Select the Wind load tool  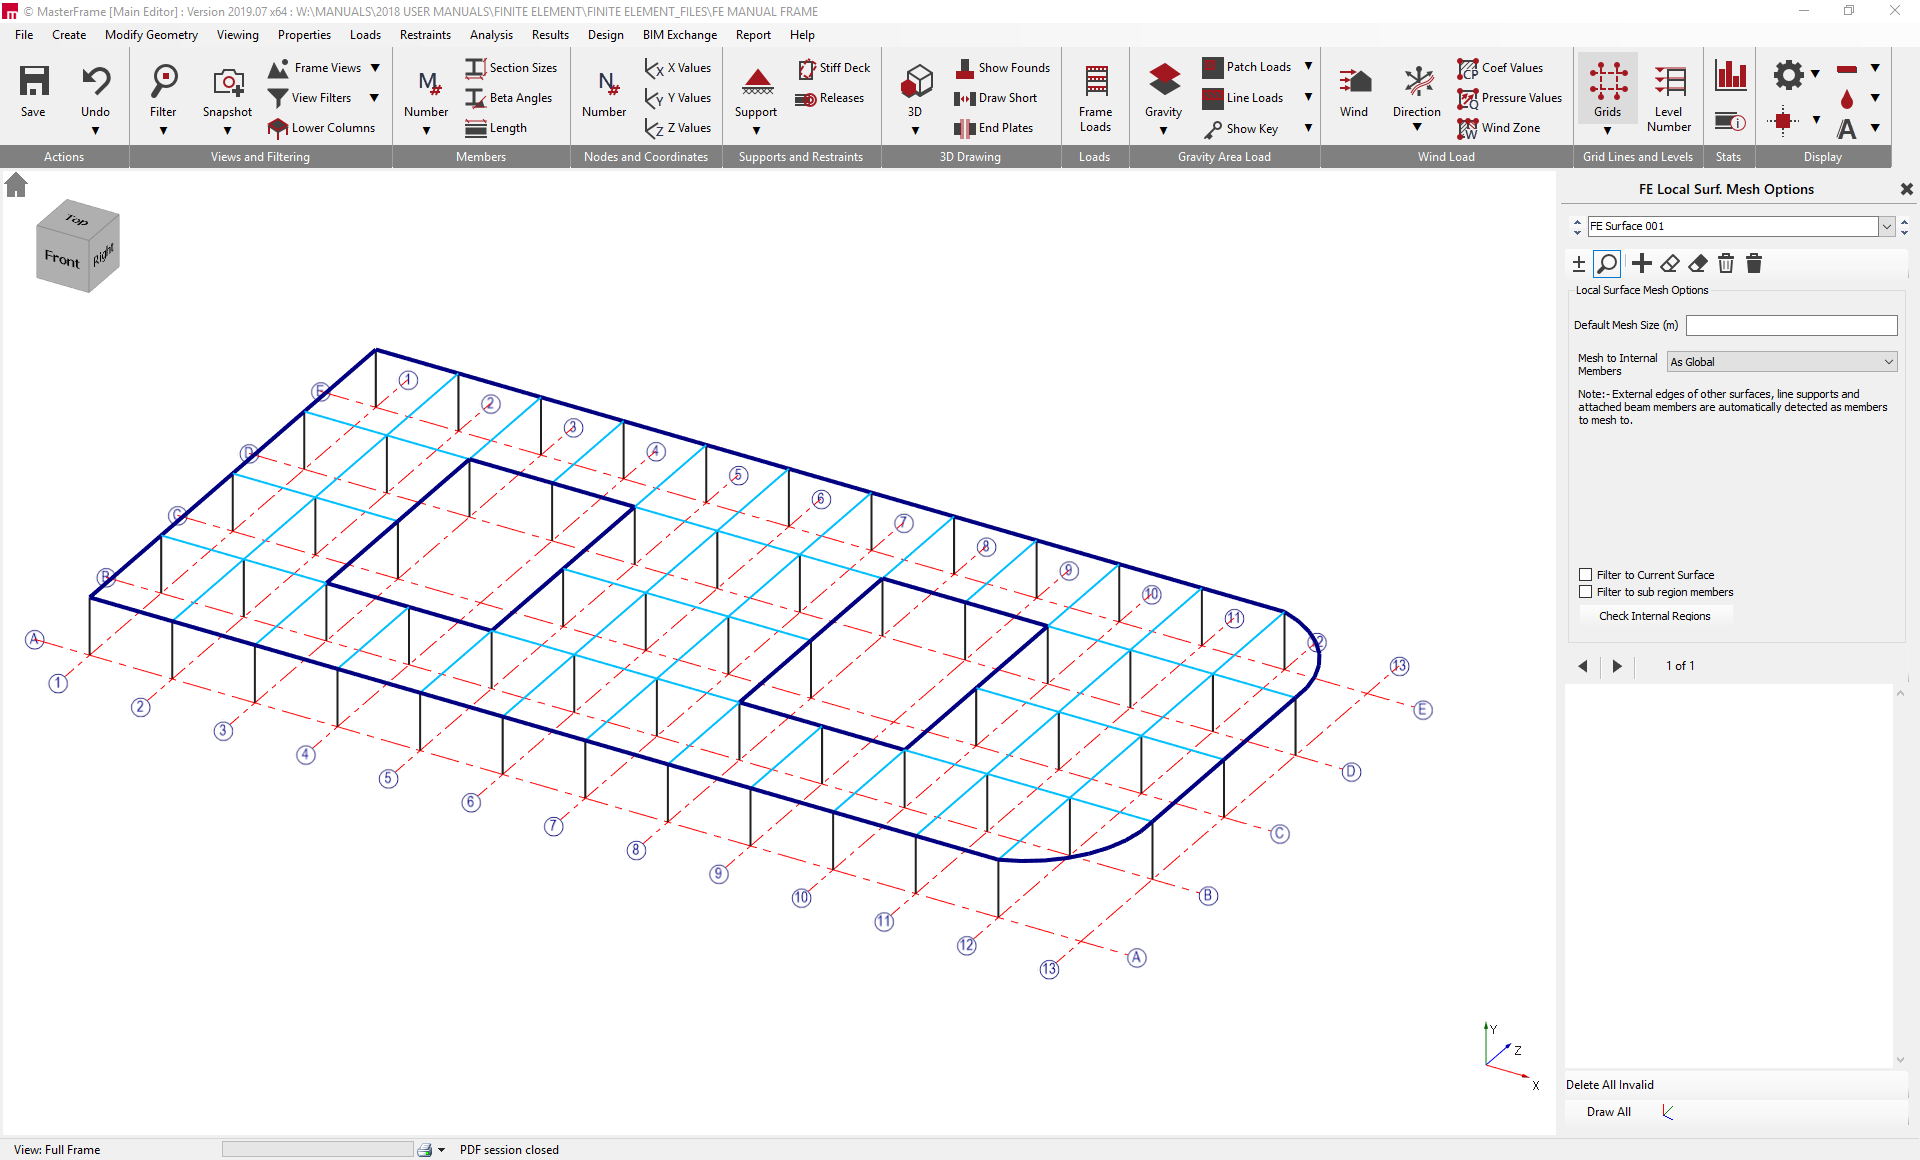tap(1353, 90)
